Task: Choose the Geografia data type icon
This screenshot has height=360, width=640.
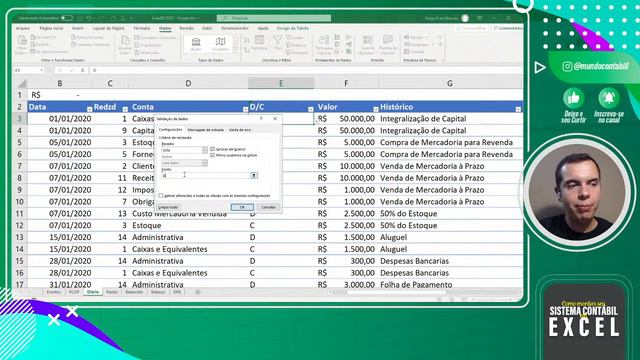Action: coord(220,43)
